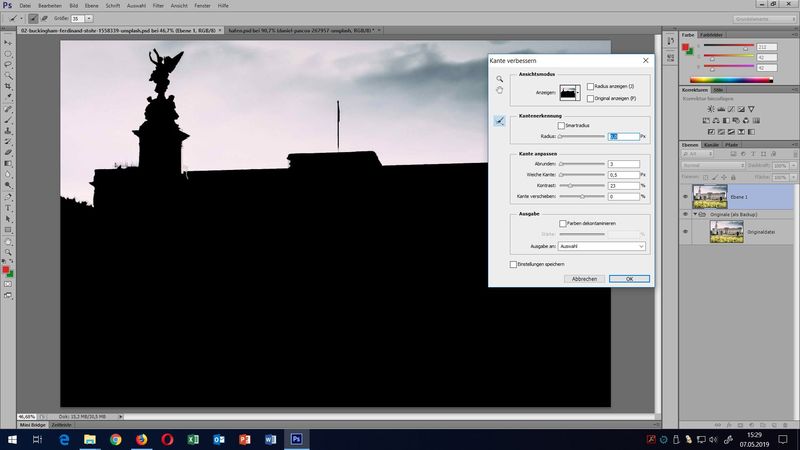This screenshot has width=800, height=450.
Task: Click the refine radius brush tool icon
Action: (x=499, y=121)
